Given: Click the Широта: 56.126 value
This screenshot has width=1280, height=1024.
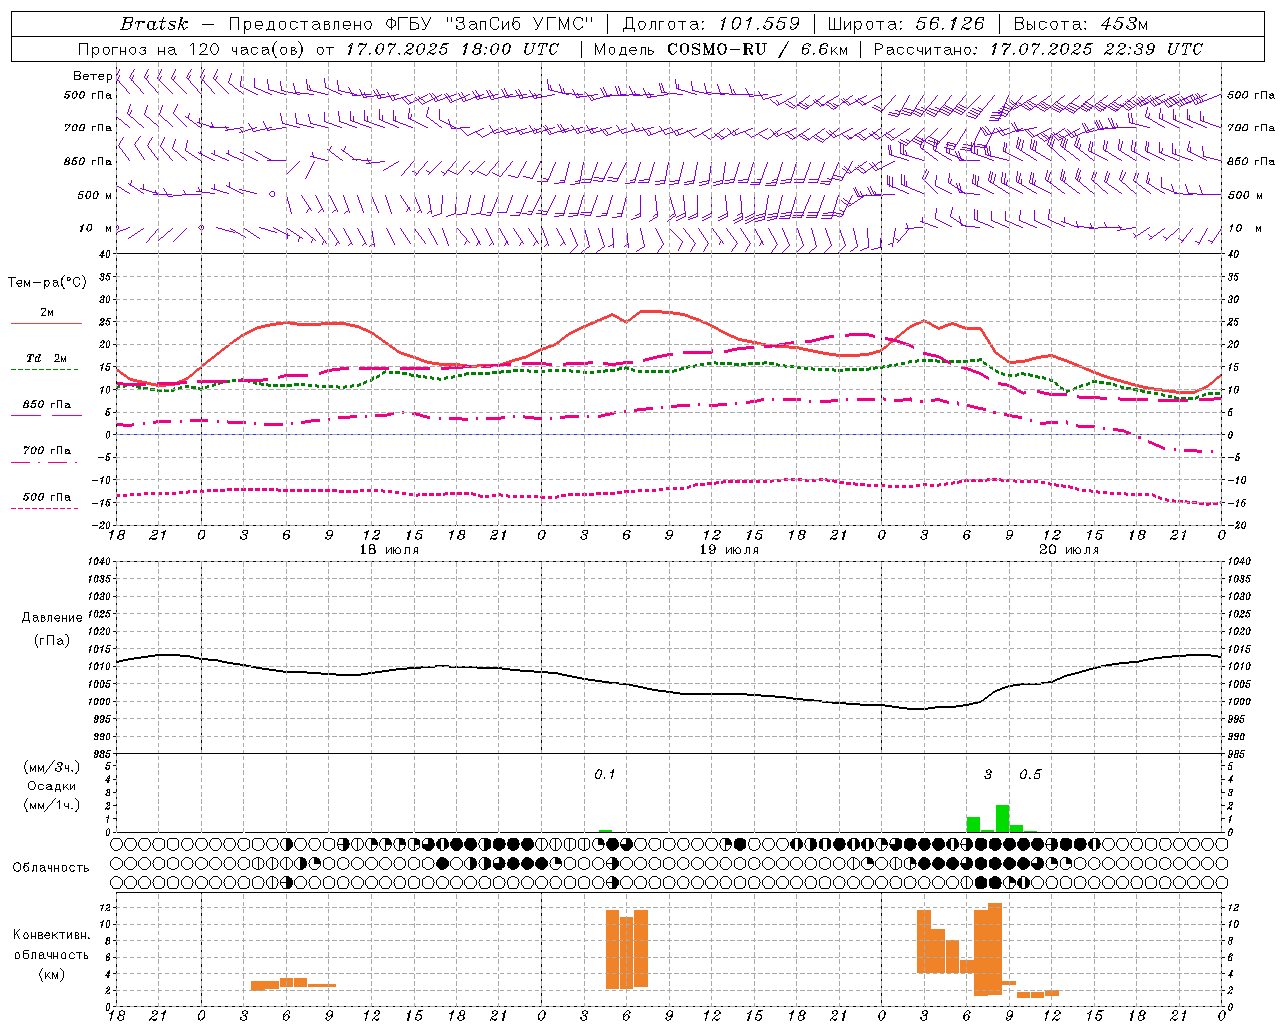Looking at the screenshot, I should (x=907, y=23).
